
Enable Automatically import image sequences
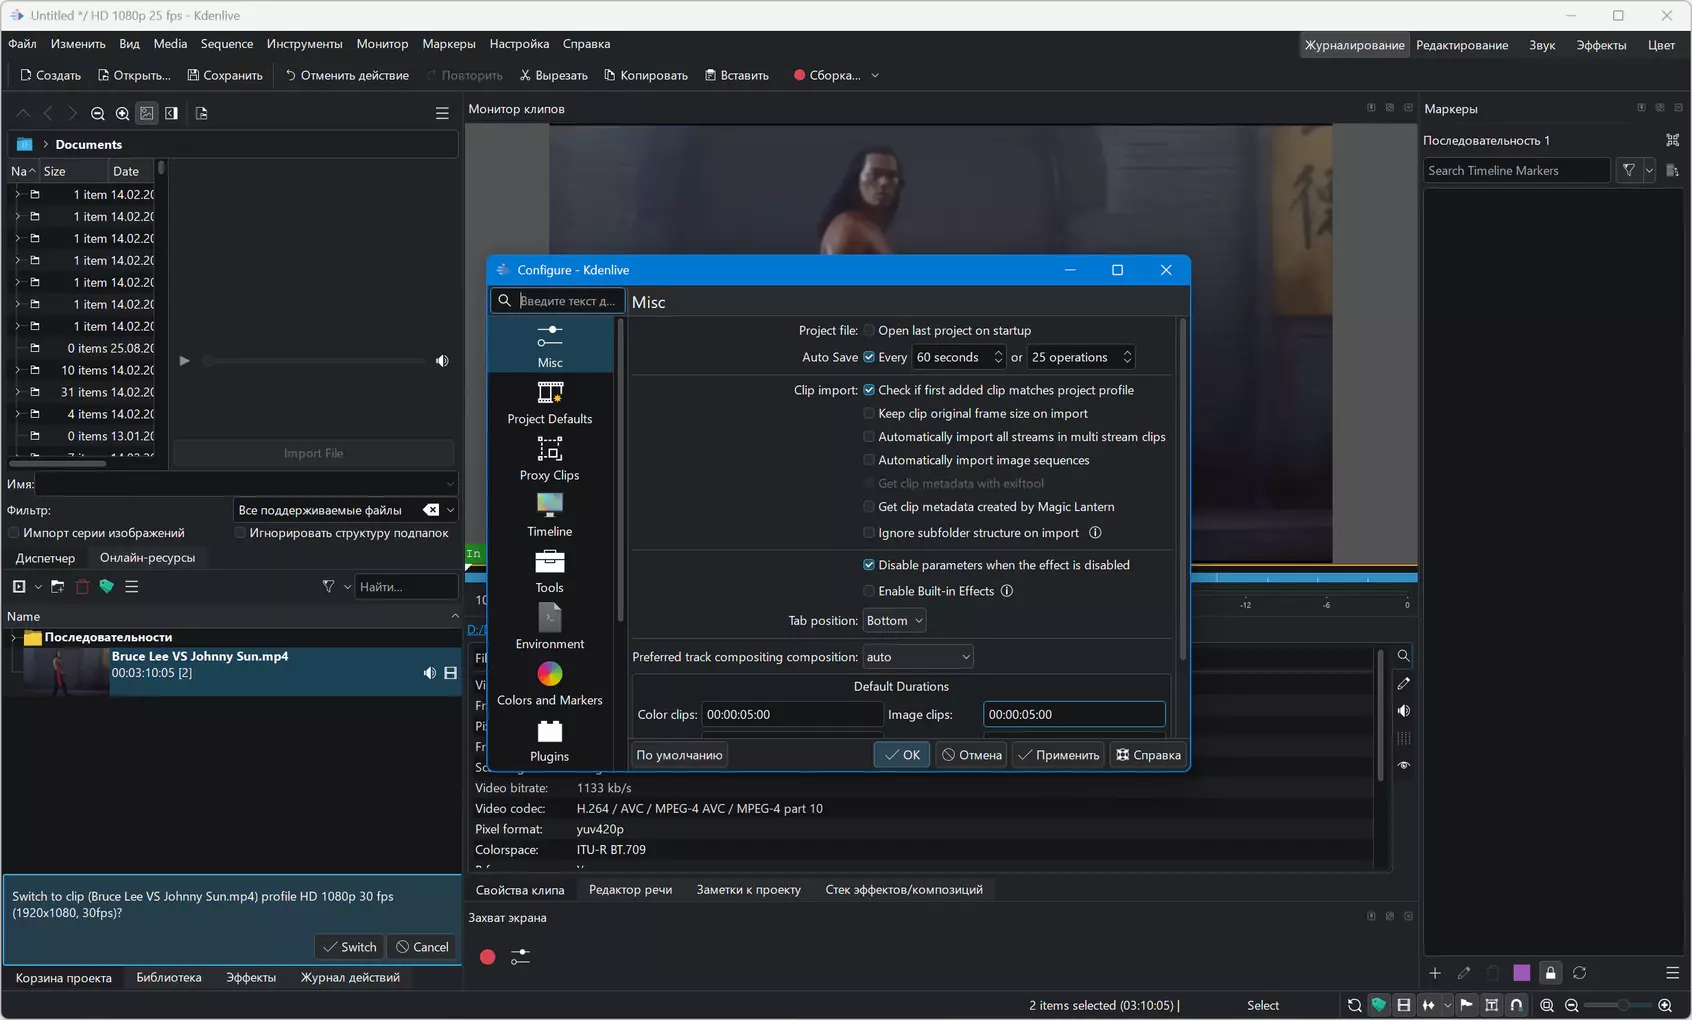(869, 461)
